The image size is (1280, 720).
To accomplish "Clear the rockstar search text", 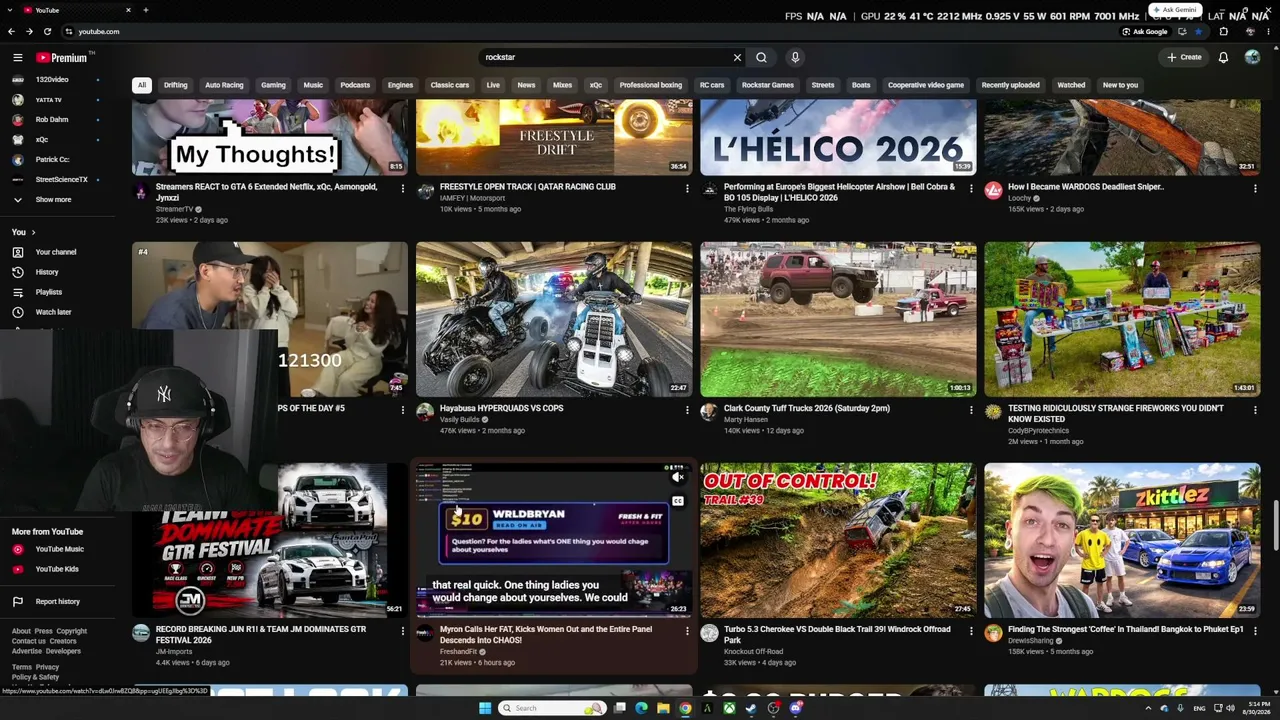I will coord(737,58).
